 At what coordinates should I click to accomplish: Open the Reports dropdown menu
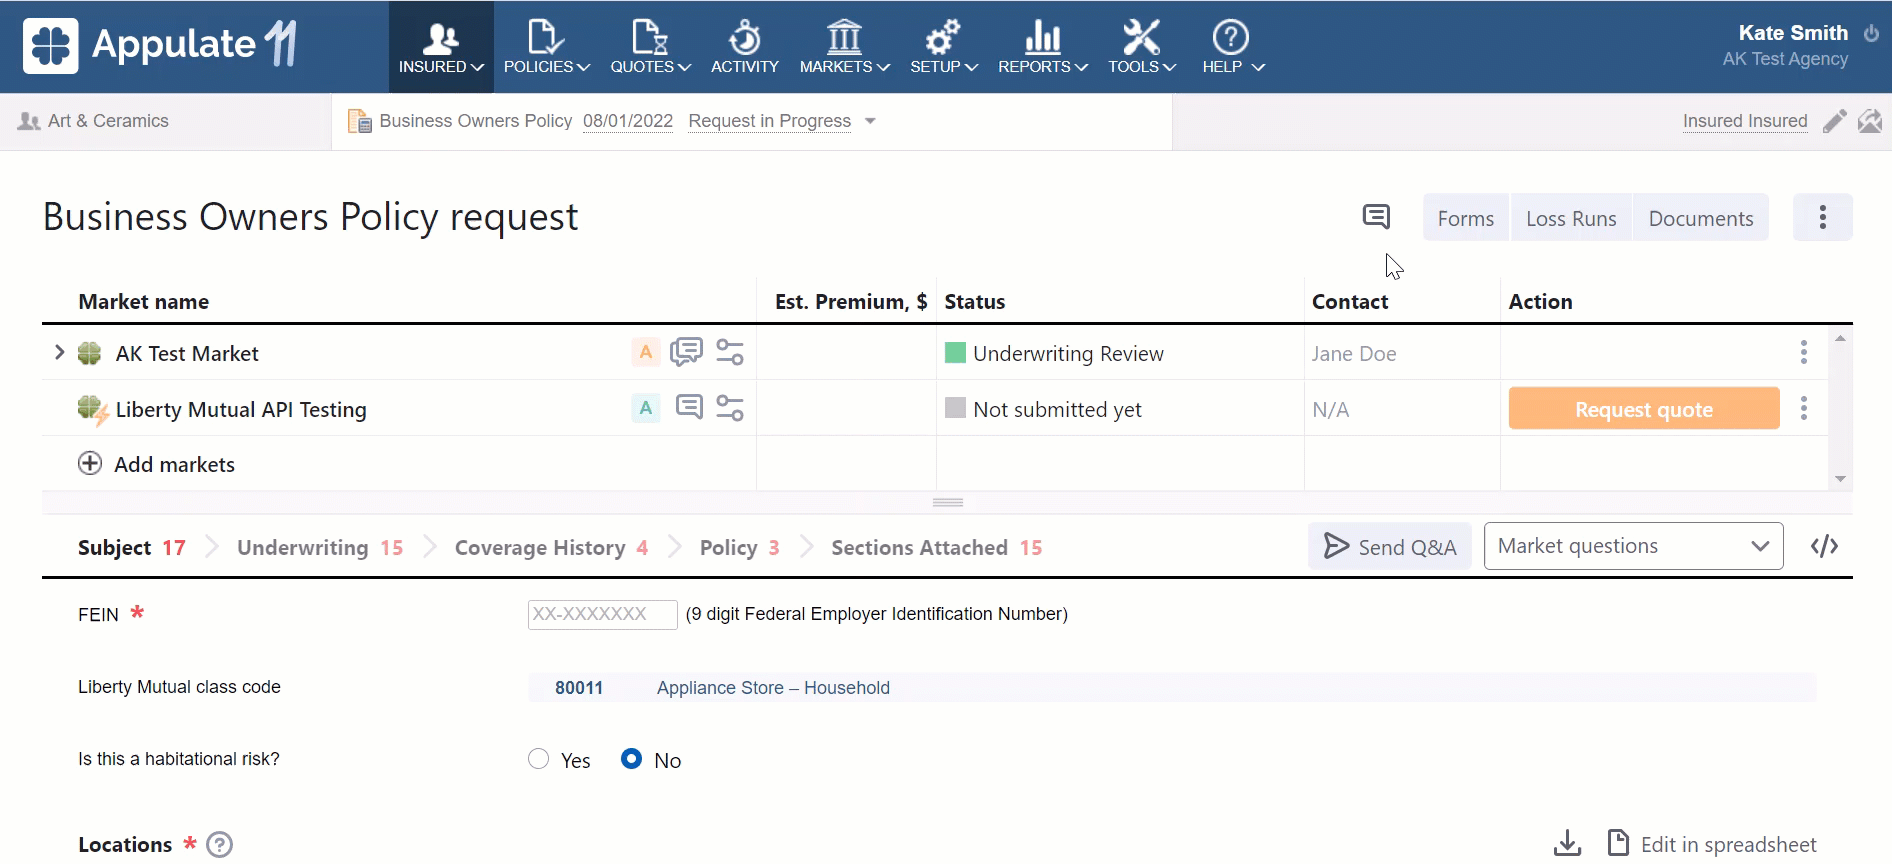click(1042, 47)
